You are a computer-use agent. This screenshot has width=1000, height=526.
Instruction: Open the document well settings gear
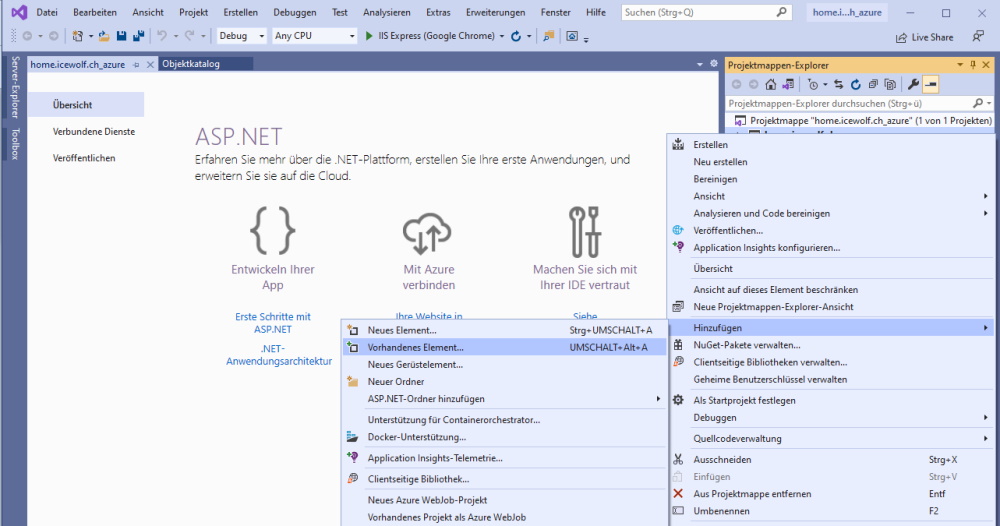(714, 64)
